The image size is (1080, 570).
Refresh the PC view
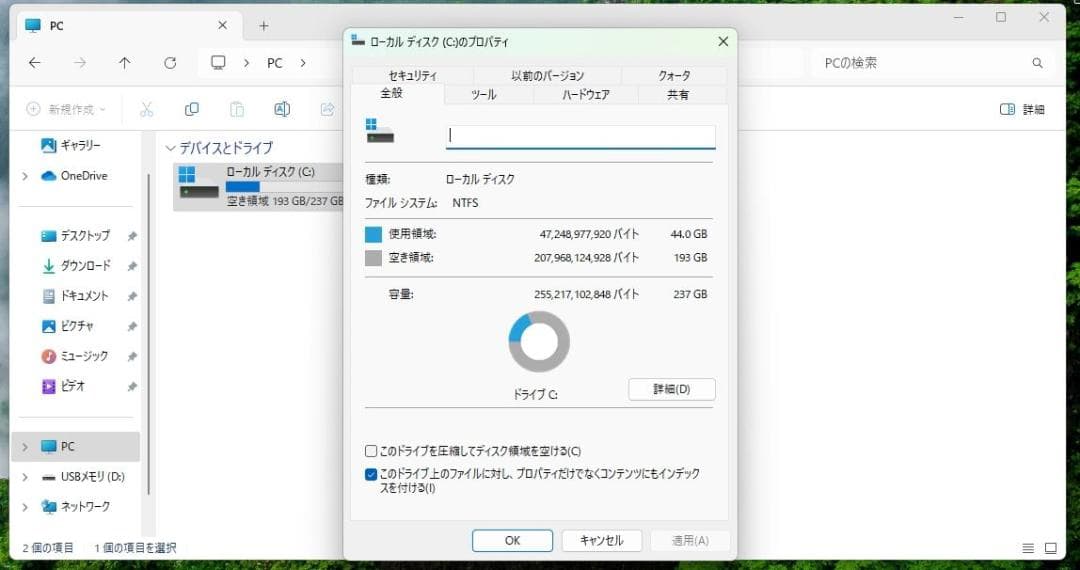170,63
